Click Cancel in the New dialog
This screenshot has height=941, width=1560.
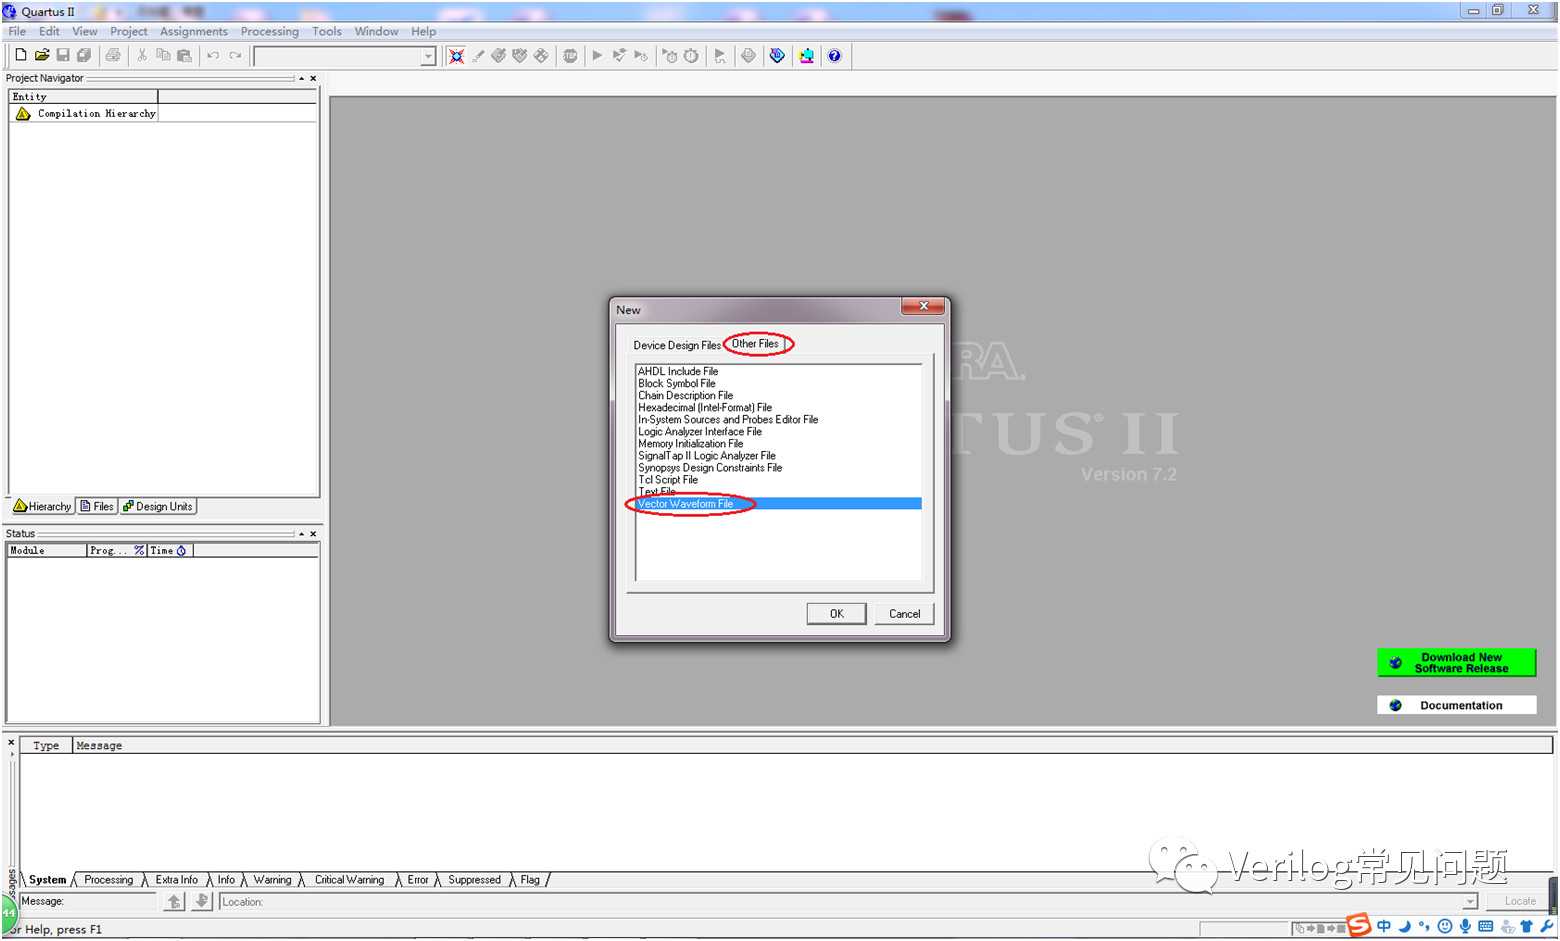pyautogui.click(x=904, y=614)
